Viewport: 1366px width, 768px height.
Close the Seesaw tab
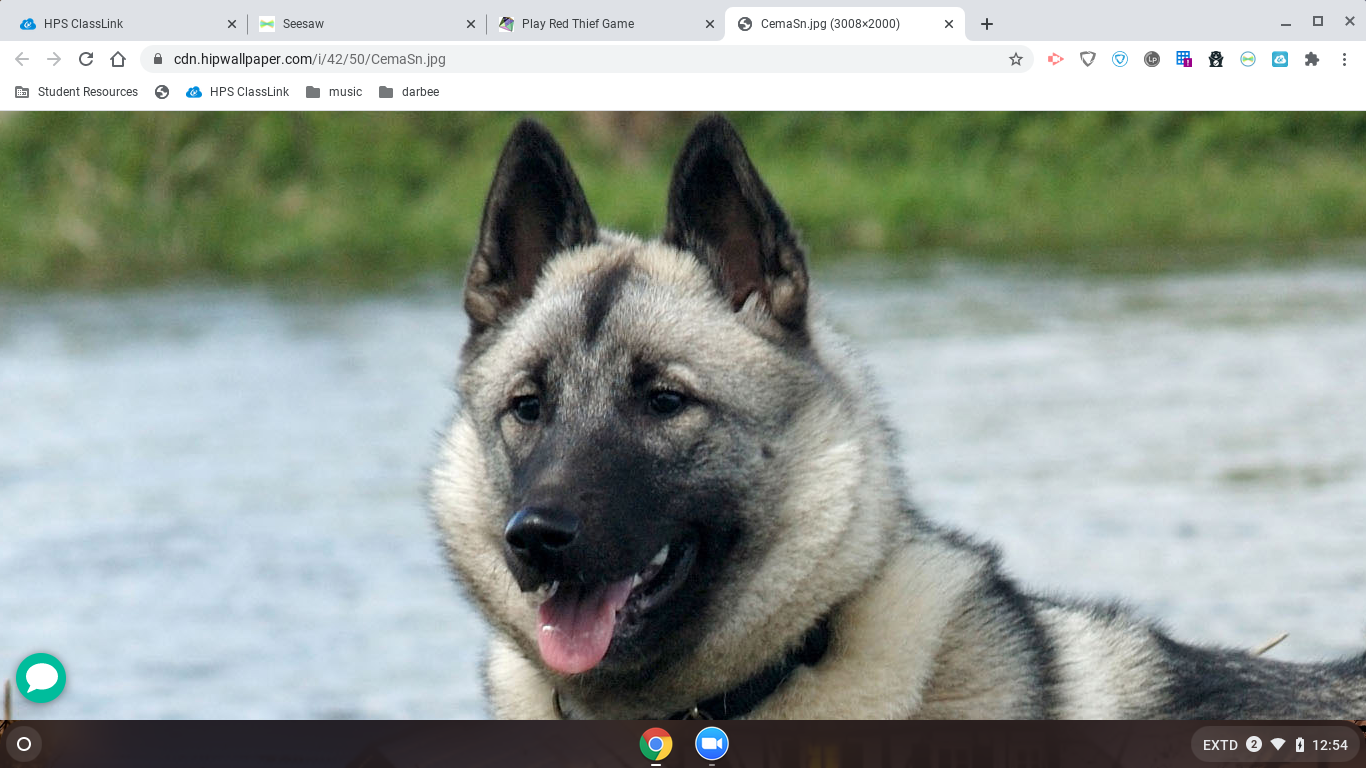(x=471, y=24)
